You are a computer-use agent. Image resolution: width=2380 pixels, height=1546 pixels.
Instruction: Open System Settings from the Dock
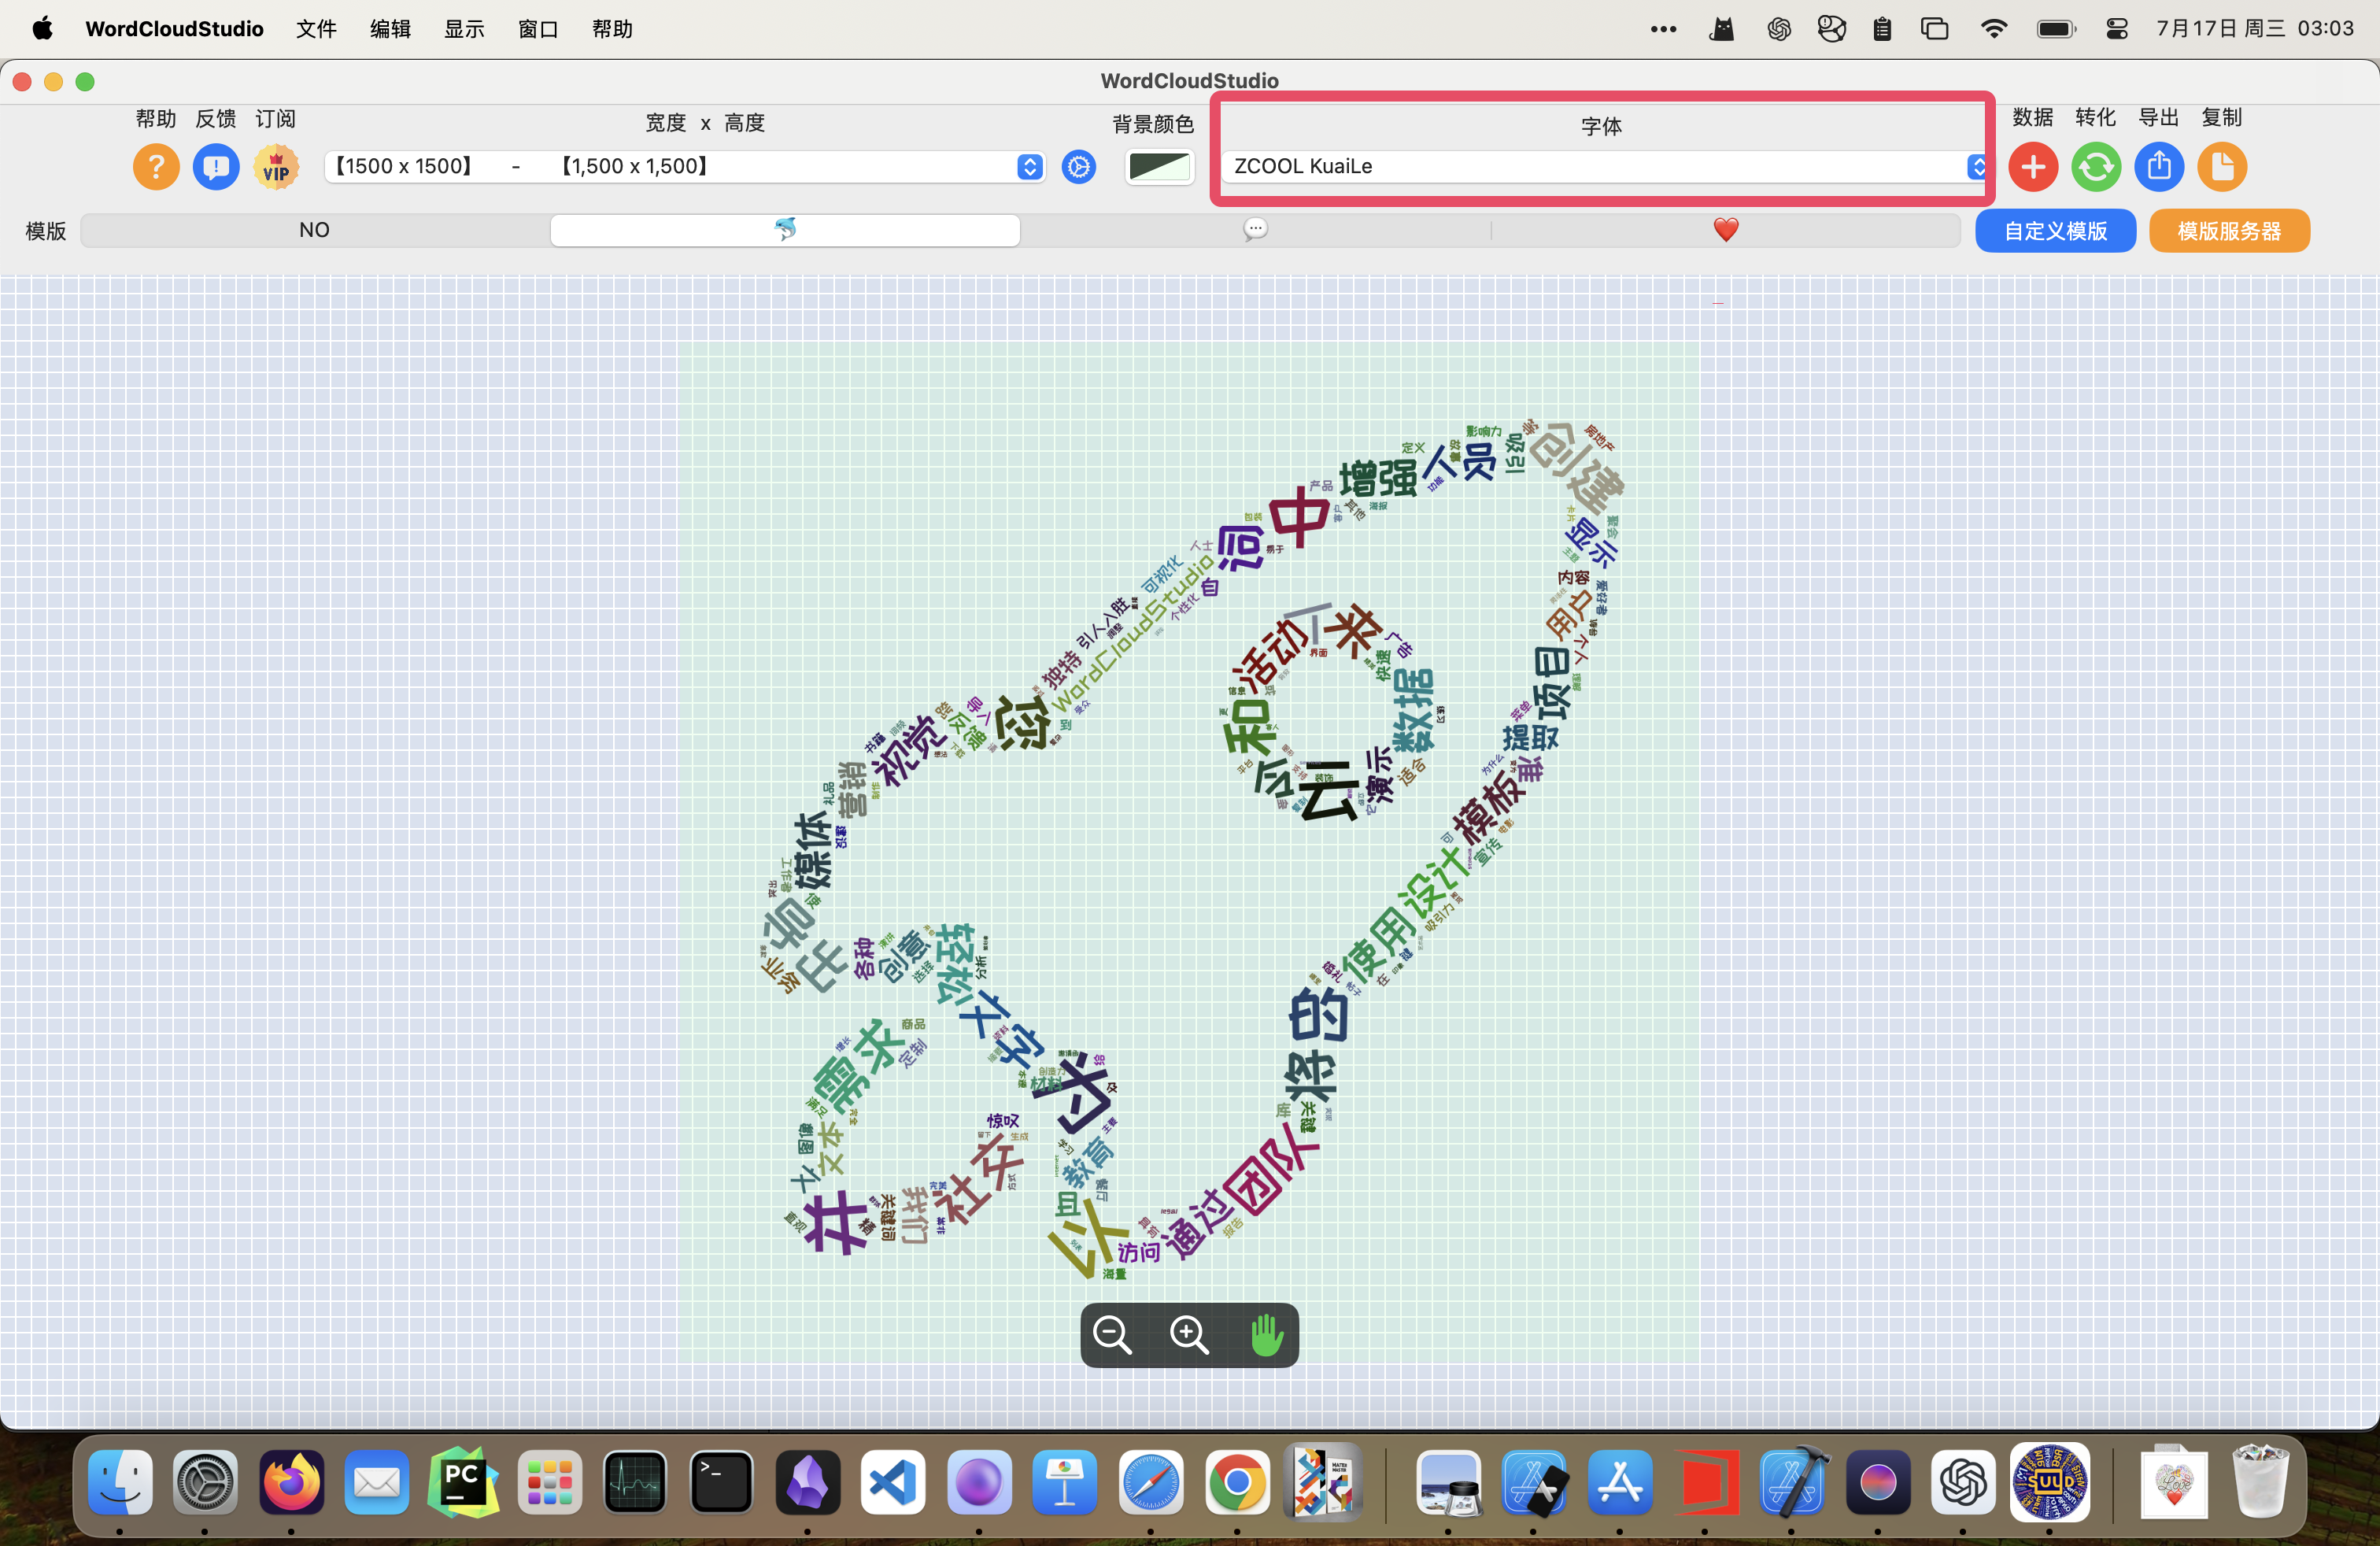coord(205,1482)
